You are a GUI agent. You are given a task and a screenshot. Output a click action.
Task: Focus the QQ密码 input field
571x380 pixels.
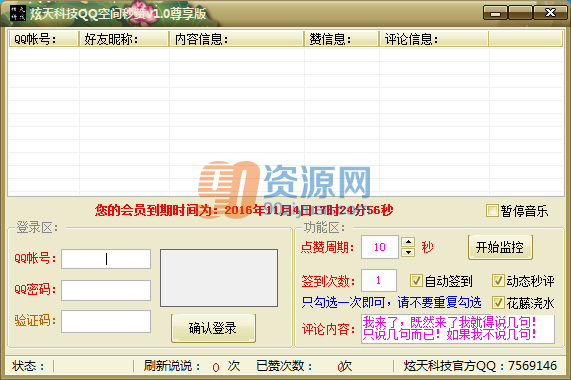pos(106,290)
